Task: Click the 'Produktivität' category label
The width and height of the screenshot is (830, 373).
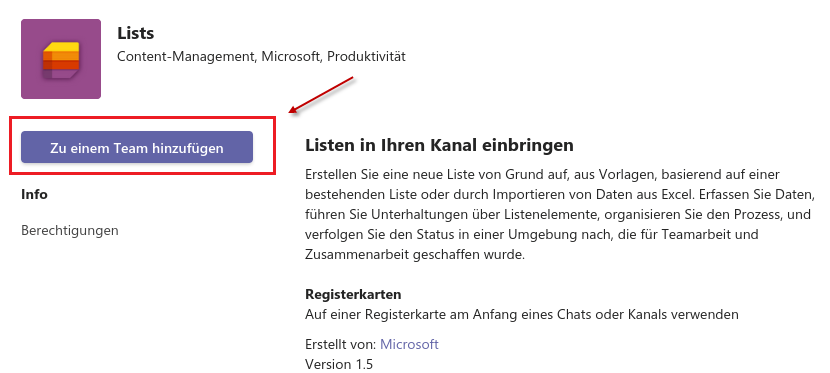Action: click(x=366, y=57)
